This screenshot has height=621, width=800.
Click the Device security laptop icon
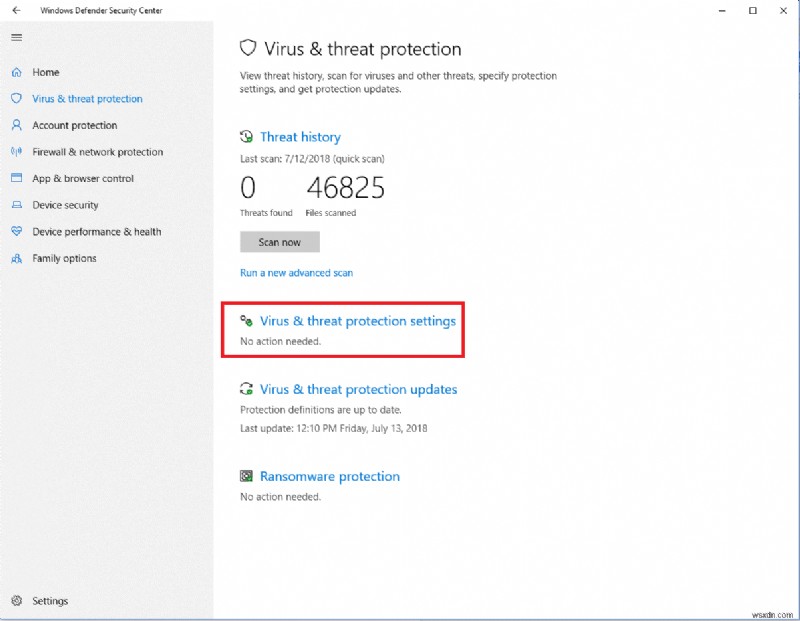pyautogui.click(x=16, y=205)
